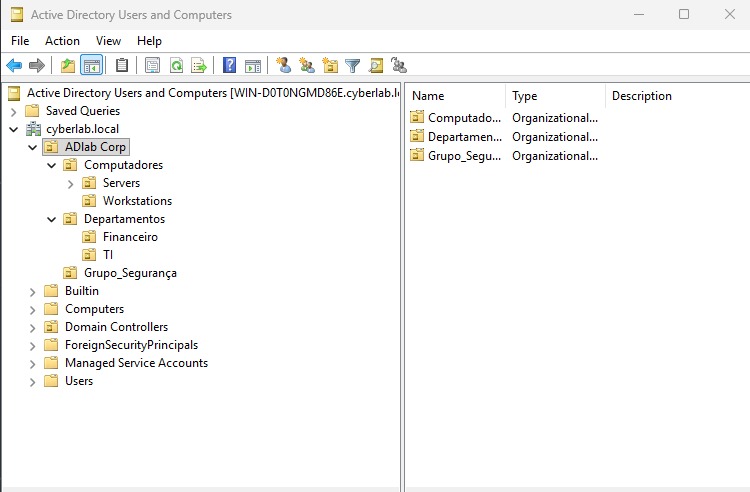Toggle the Show/Hide Action Pane icon
750x492 pixels.
pos(253,65)
